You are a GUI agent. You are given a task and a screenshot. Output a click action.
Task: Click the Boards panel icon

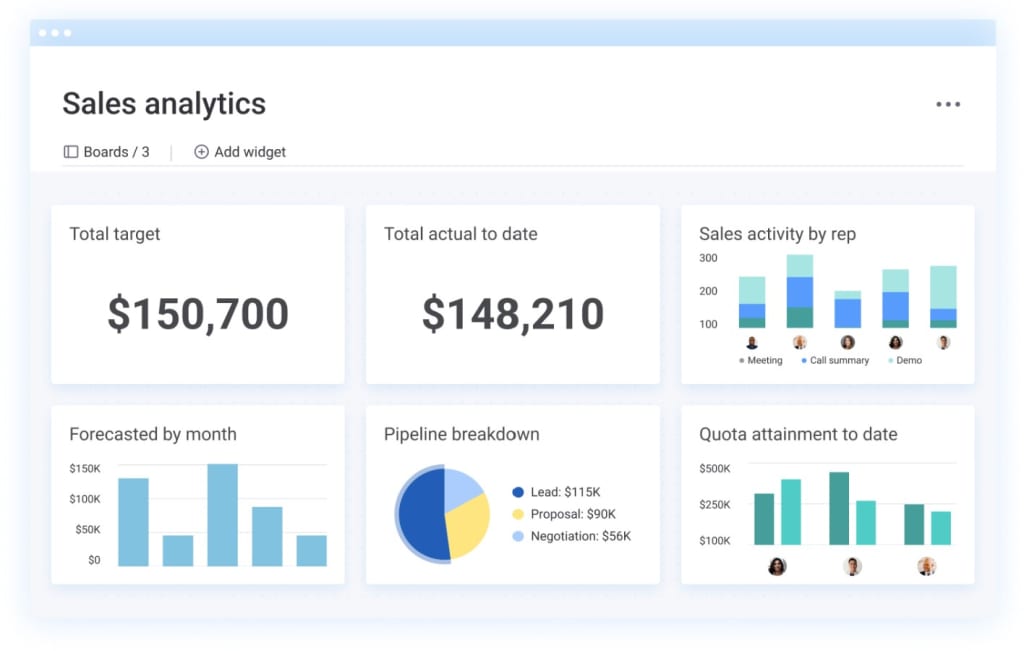coord(71,151)
